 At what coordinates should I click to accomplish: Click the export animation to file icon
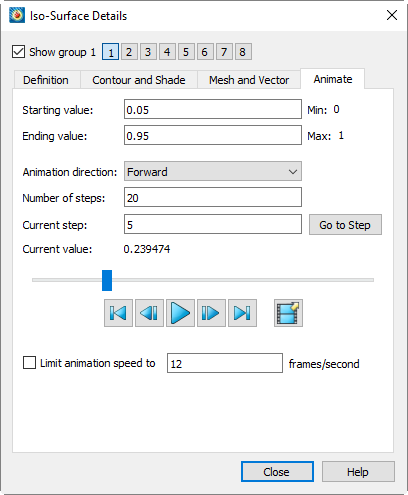point(288,313)
